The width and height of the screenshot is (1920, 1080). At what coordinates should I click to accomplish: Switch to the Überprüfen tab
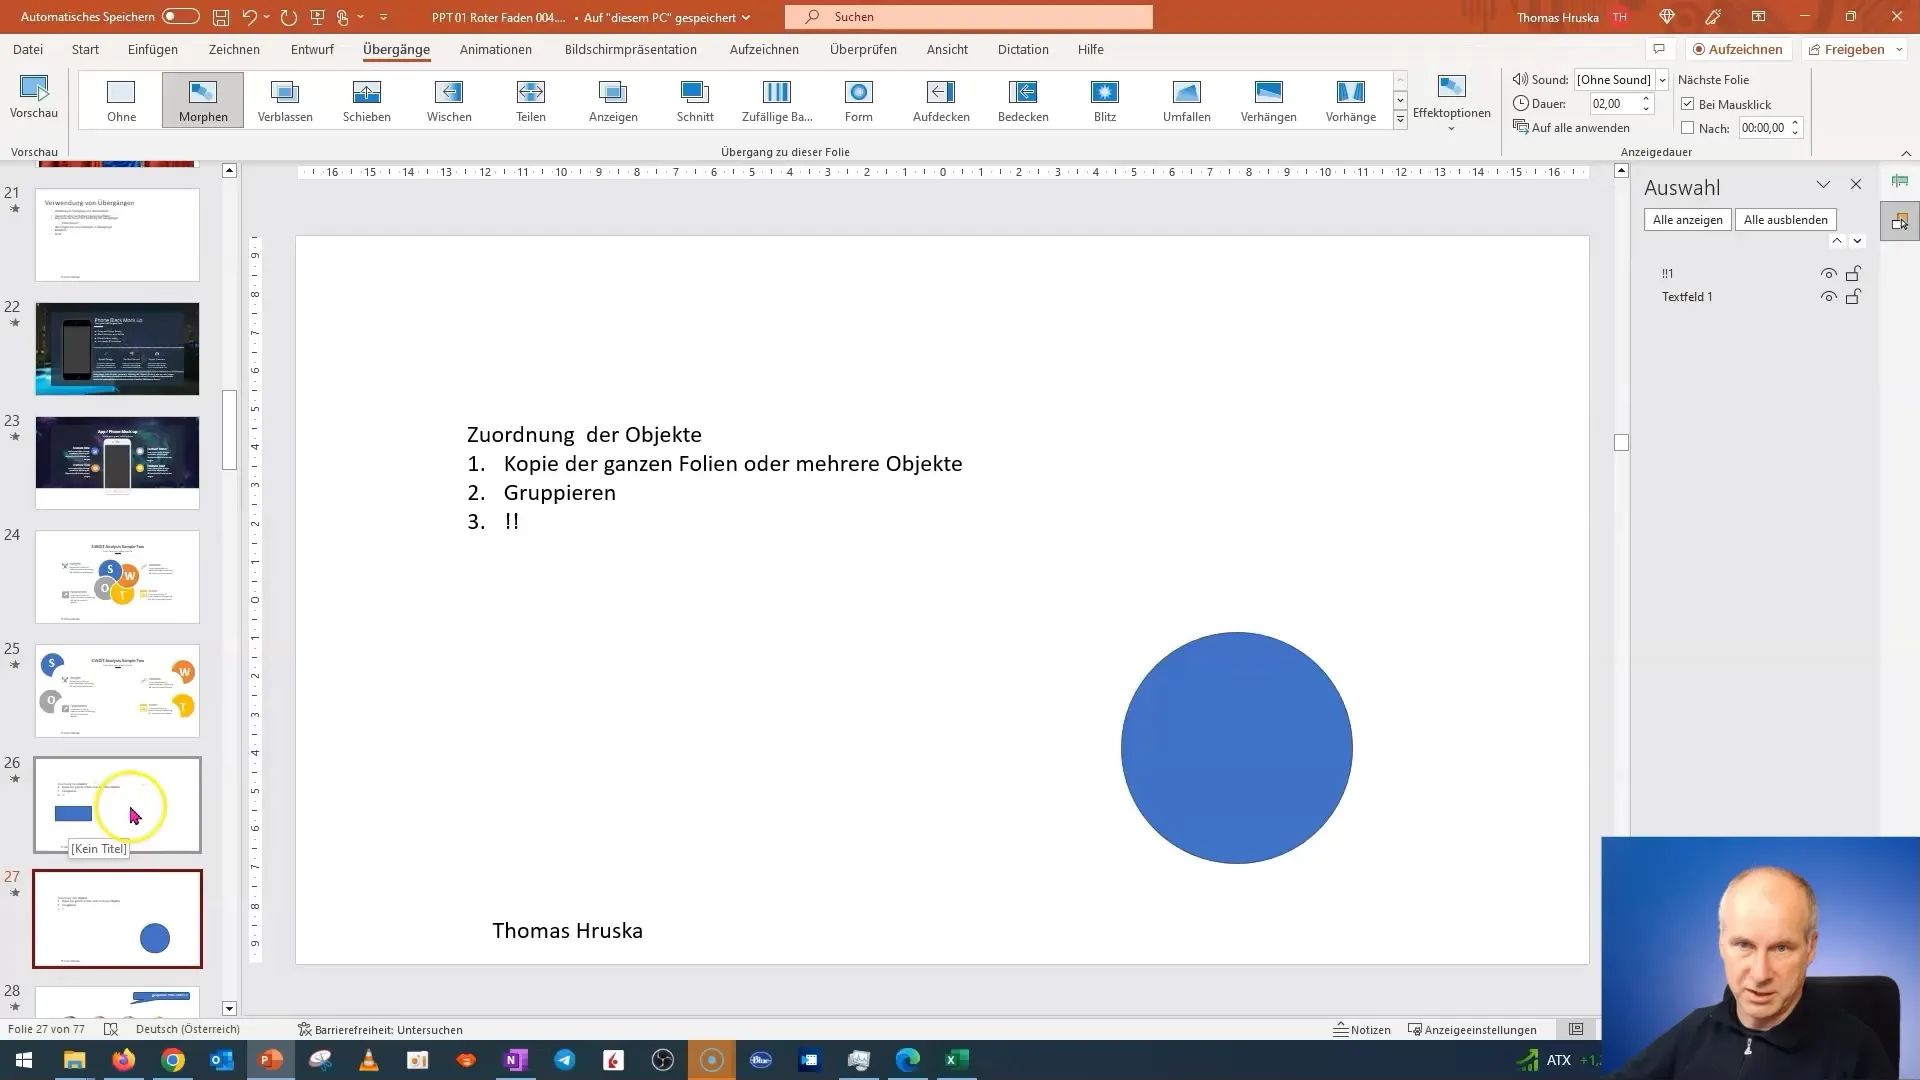(x=863, y=49)
